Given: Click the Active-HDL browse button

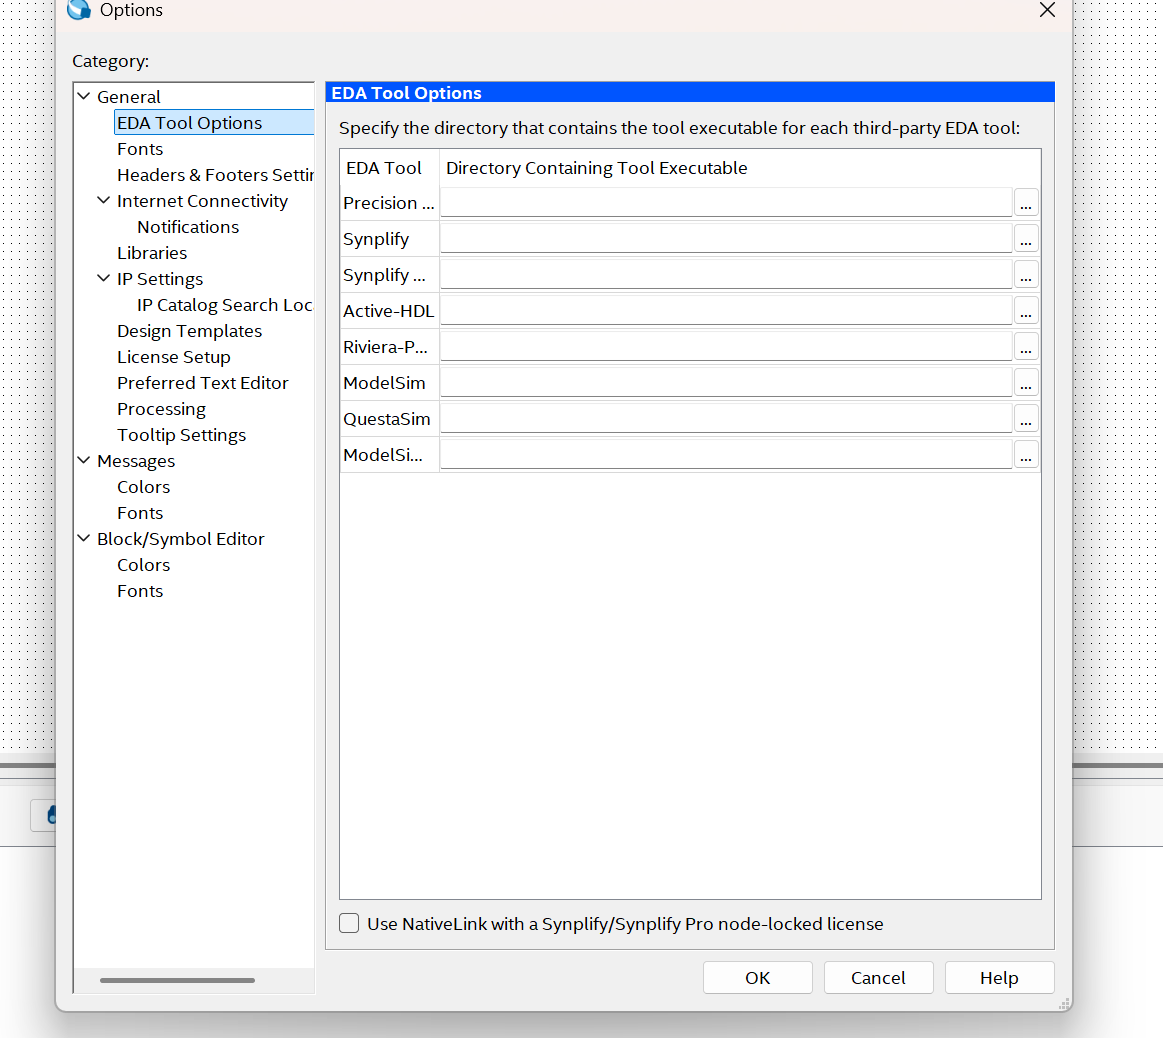Looking at the screenshot, I should pos(1026,311).
